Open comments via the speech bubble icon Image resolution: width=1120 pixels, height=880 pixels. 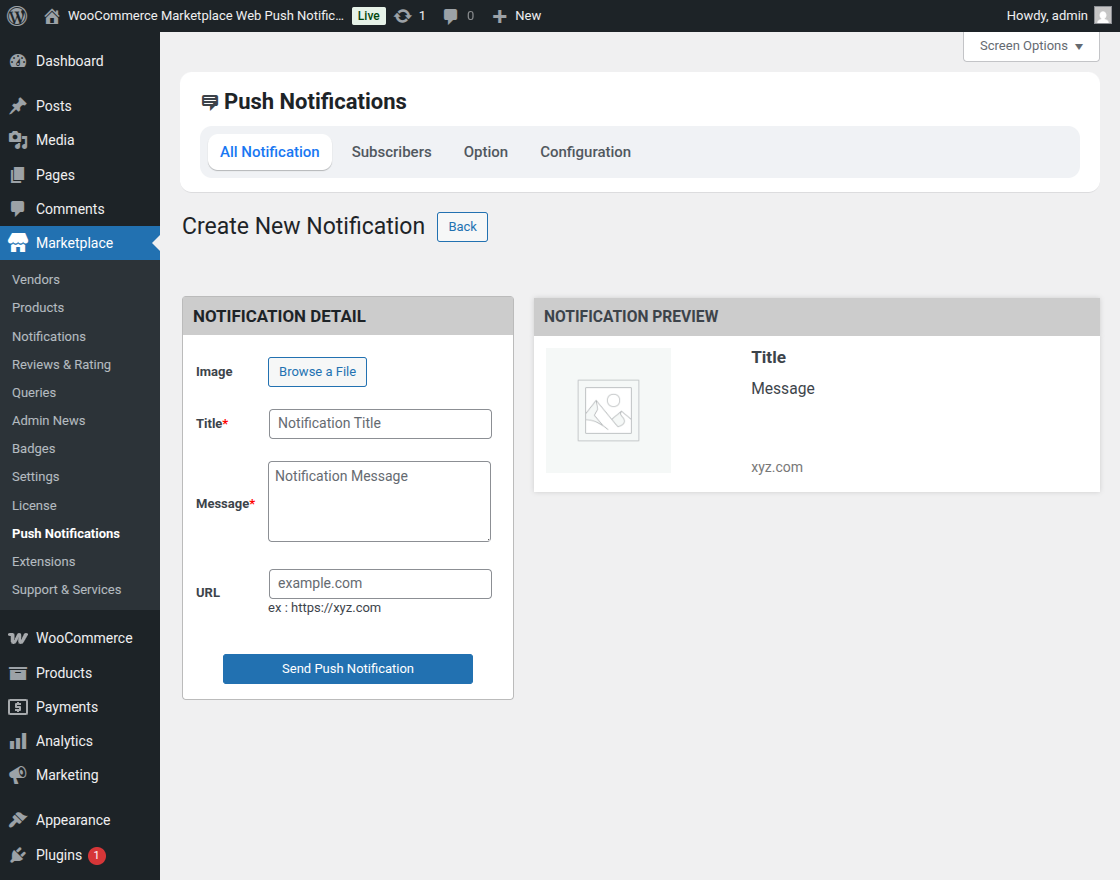point(452,15)
